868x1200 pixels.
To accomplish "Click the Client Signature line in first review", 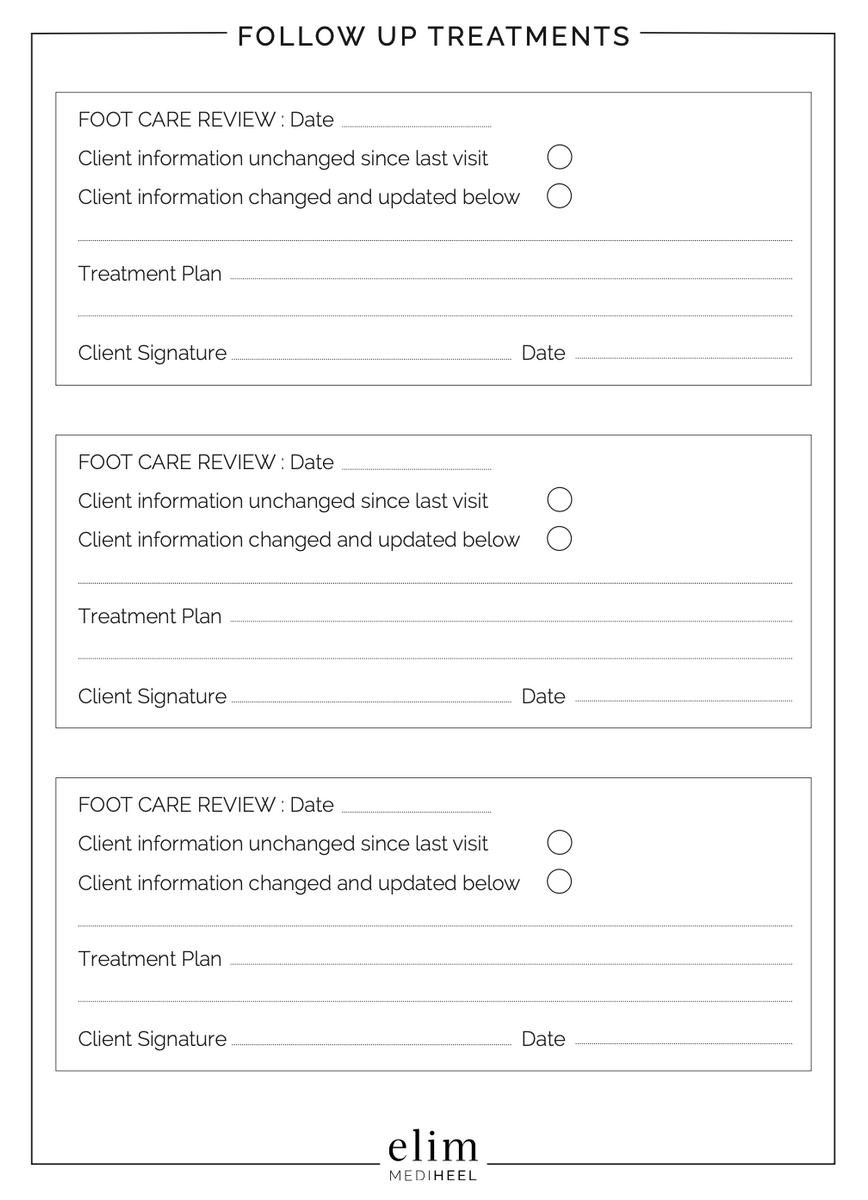I will tap(371, 355).
